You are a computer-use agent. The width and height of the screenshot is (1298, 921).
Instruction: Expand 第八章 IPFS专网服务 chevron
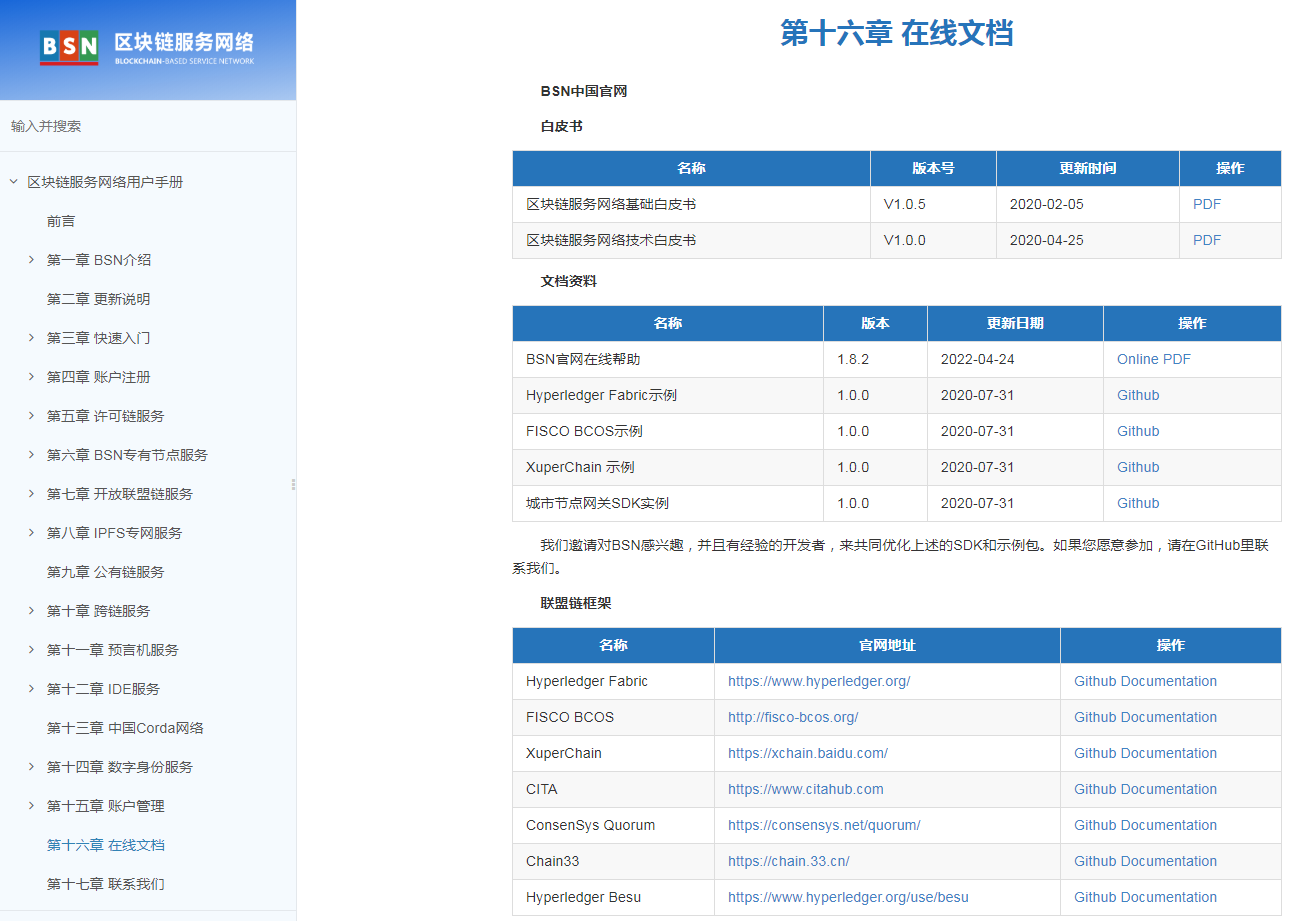(x=32, y=533)
